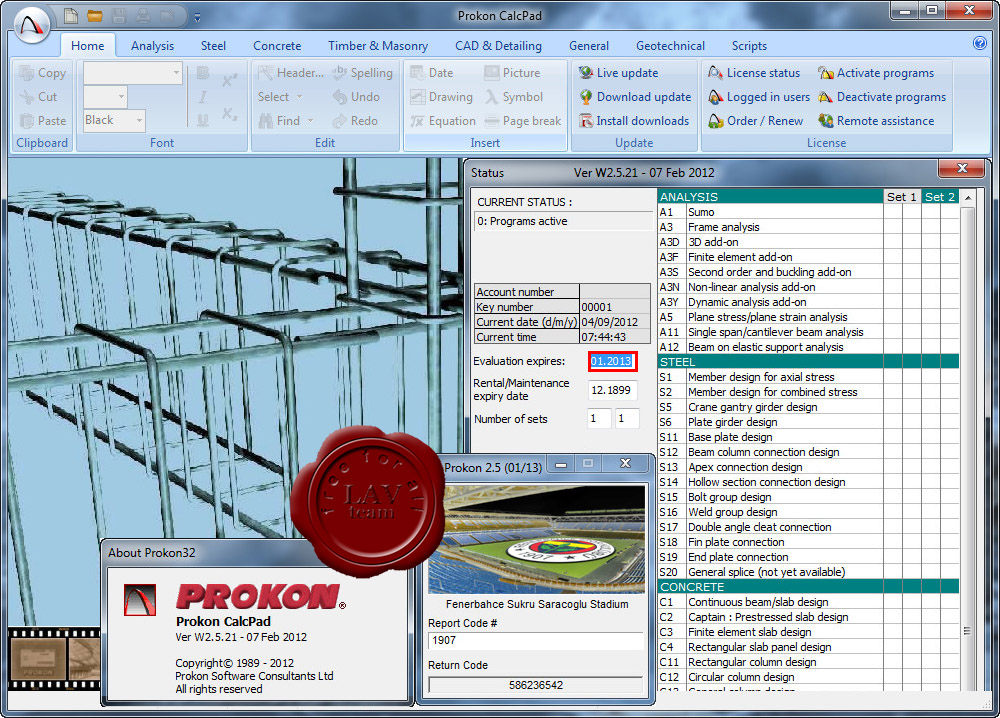Toggle superscript formatting
This screenshot has height=718, width=1000.
tap(230, 80)
